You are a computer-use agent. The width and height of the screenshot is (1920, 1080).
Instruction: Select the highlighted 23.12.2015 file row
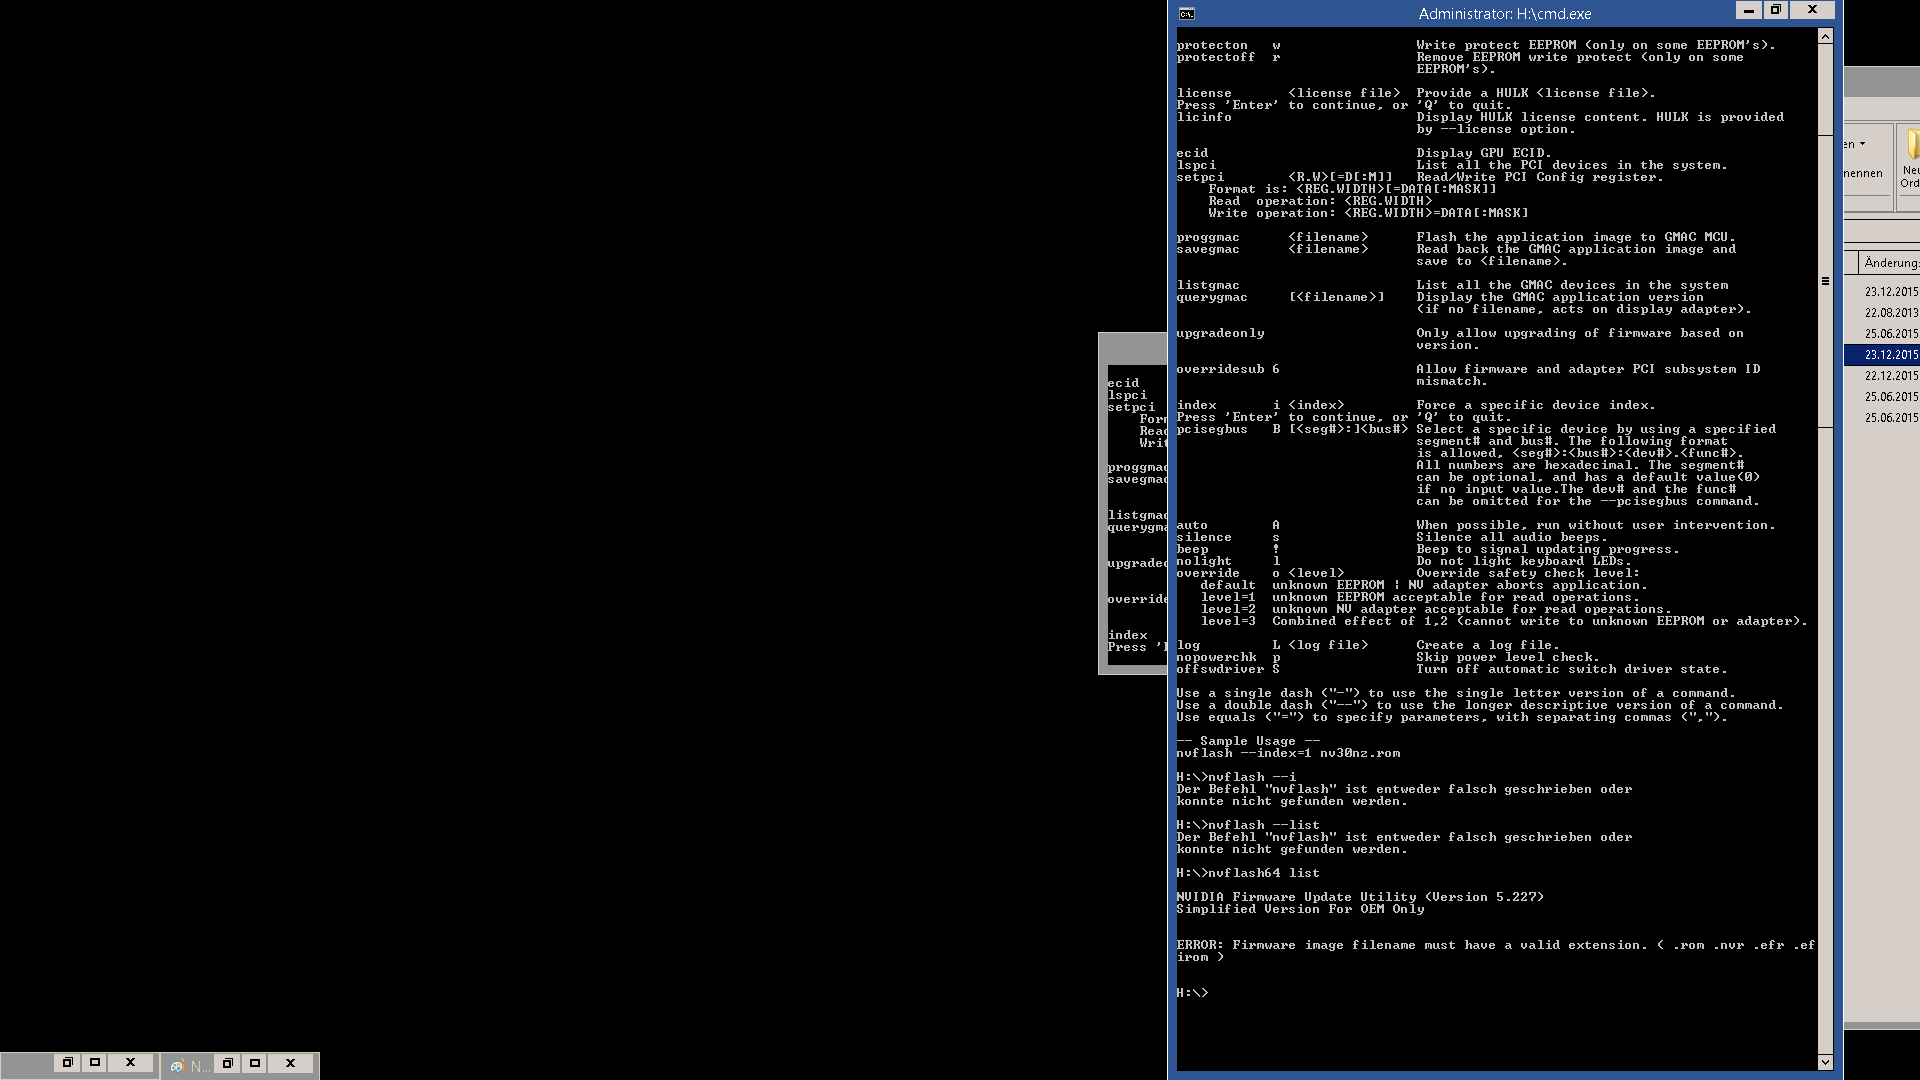tap(1890, 355)
